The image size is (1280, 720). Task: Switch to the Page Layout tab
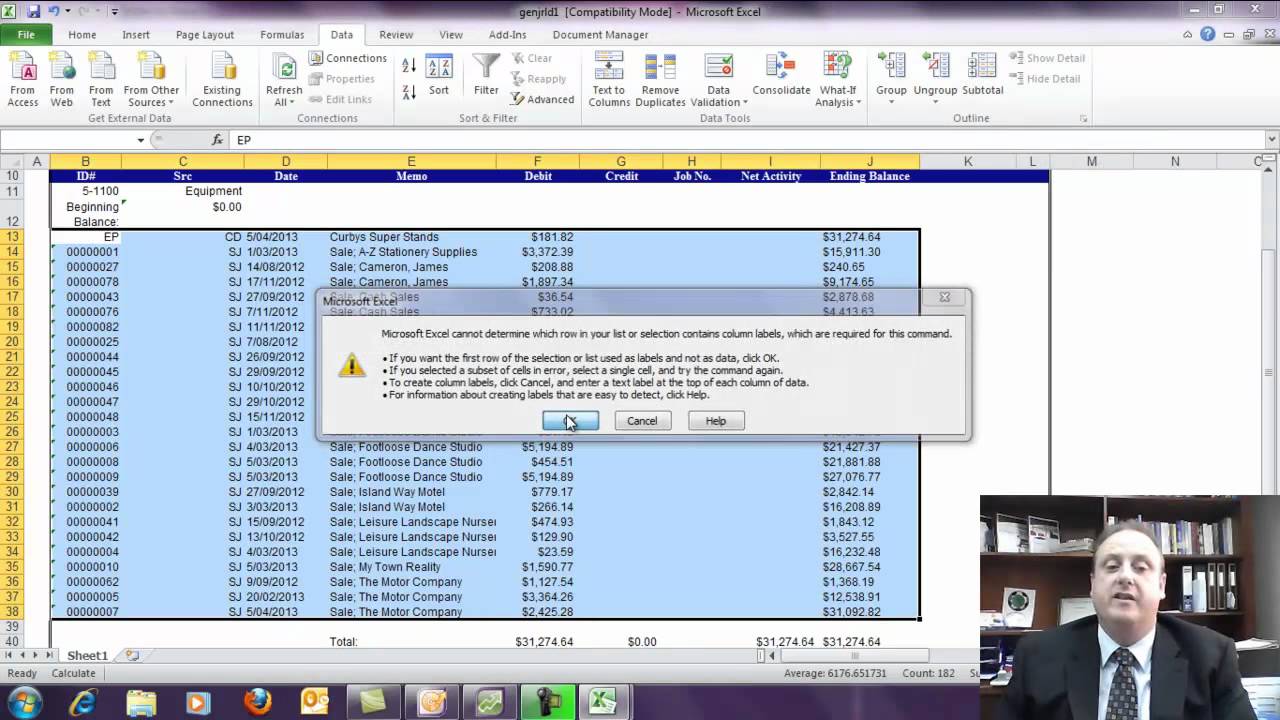click(205, 34)
